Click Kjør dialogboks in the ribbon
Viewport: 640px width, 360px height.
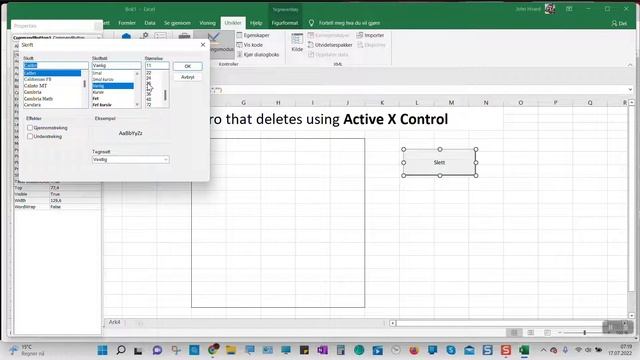pyautogui.click(x=258, y=54)
